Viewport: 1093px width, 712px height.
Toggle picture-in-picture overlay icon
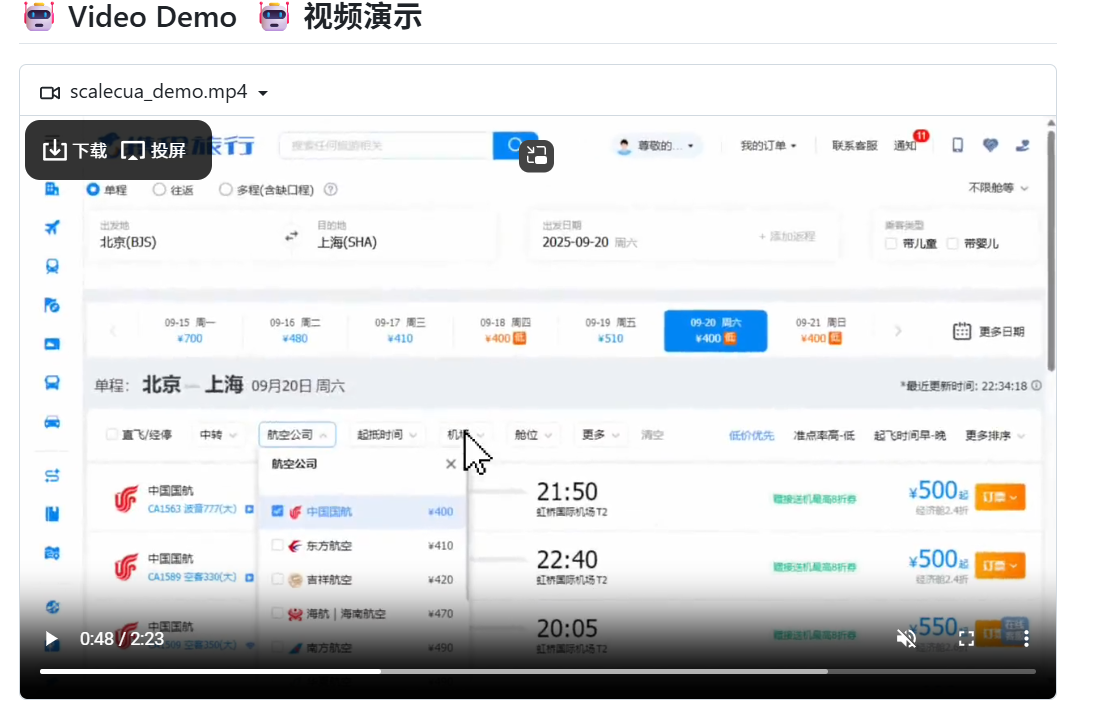point(536,155)
